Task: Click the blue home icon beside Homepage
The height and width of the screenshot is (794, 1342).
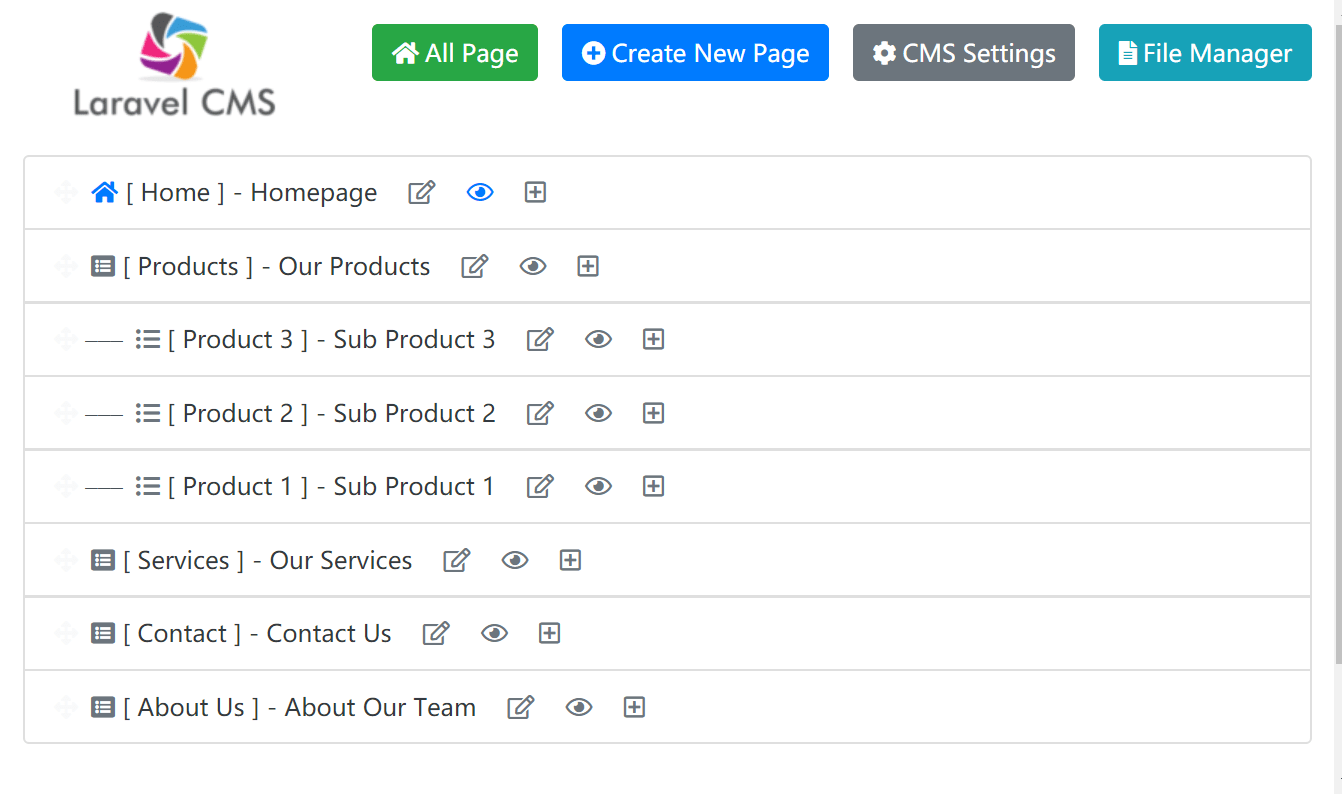Action: (104, 193)
